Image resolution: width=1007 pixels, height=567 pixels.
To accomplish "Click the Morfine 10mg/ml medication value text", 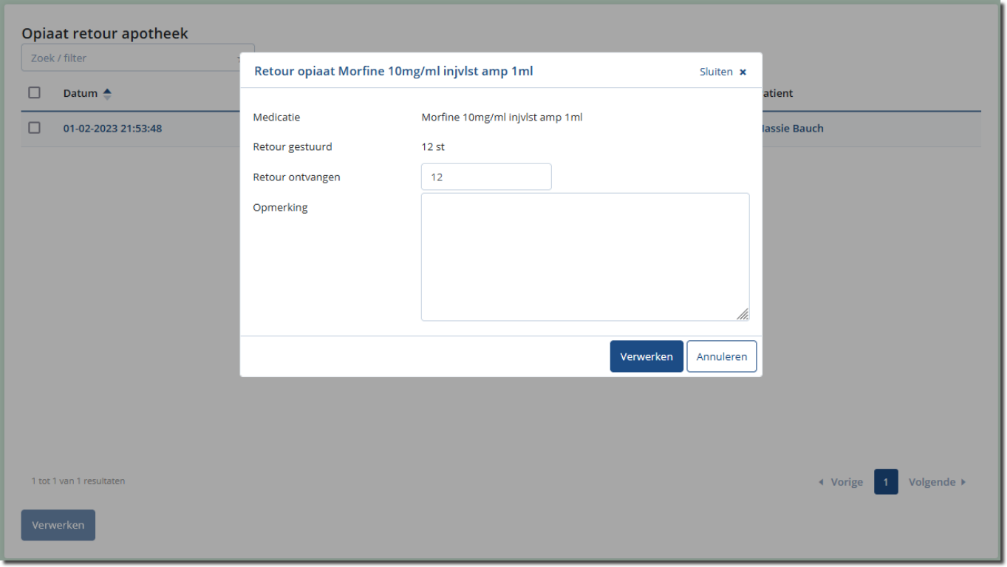I will pyautogui.click(x=501, y=117).
